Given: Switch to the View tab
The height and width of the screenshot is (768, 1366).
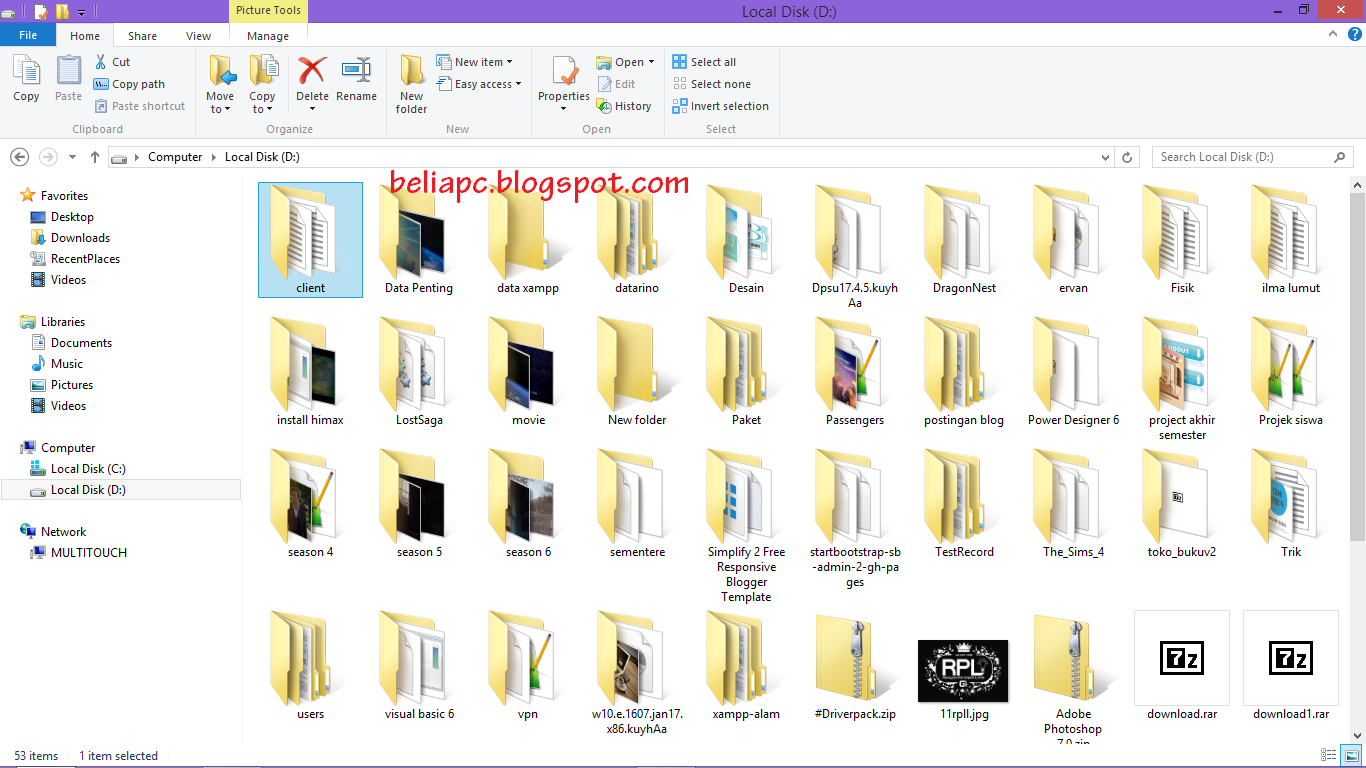Looking at the screenshot, I should click(x=198, y=35).
